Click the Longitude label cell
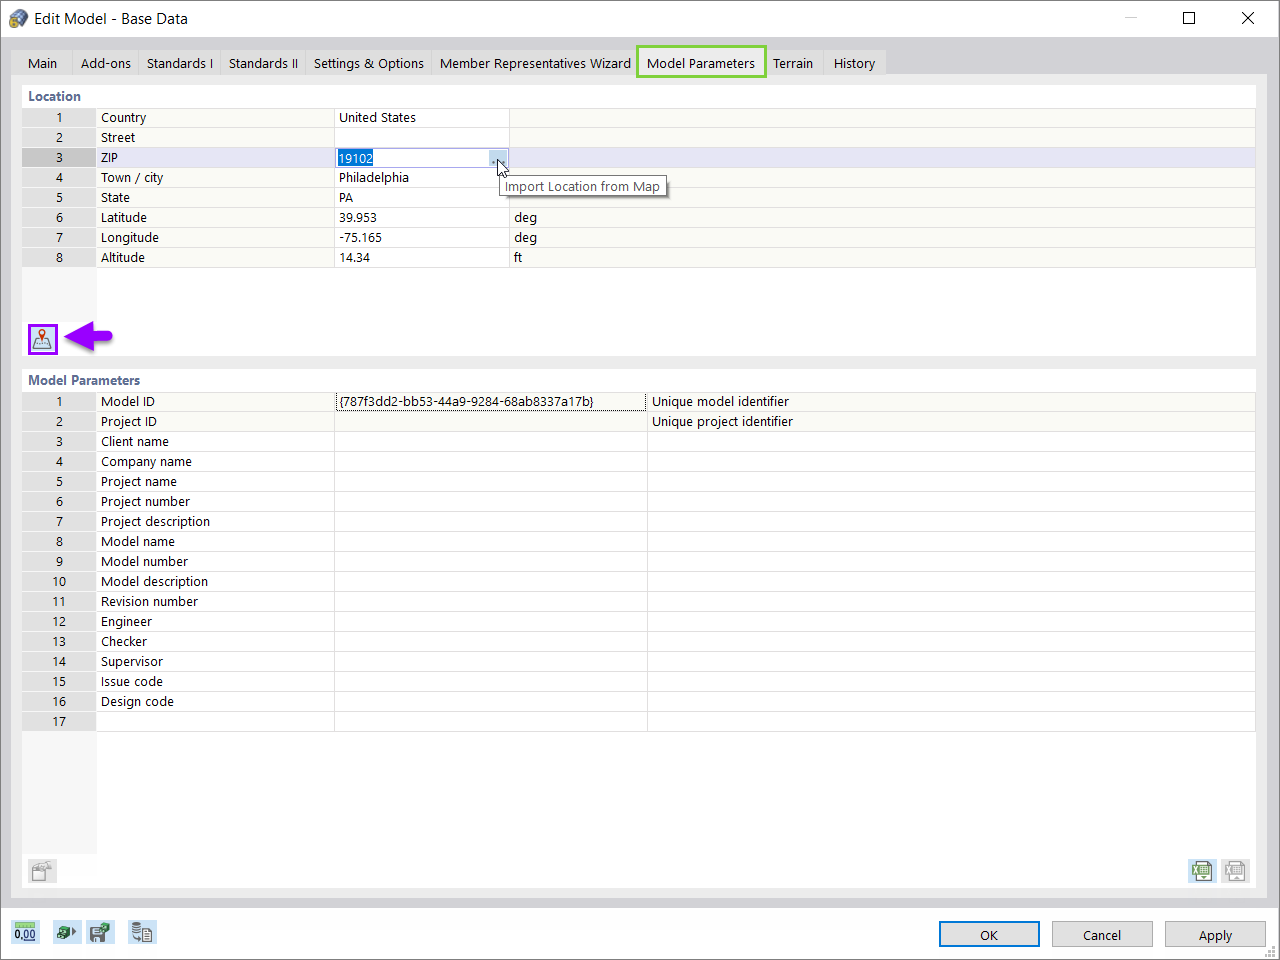The height and width of the screenshot is (960, 1280). 215,238
